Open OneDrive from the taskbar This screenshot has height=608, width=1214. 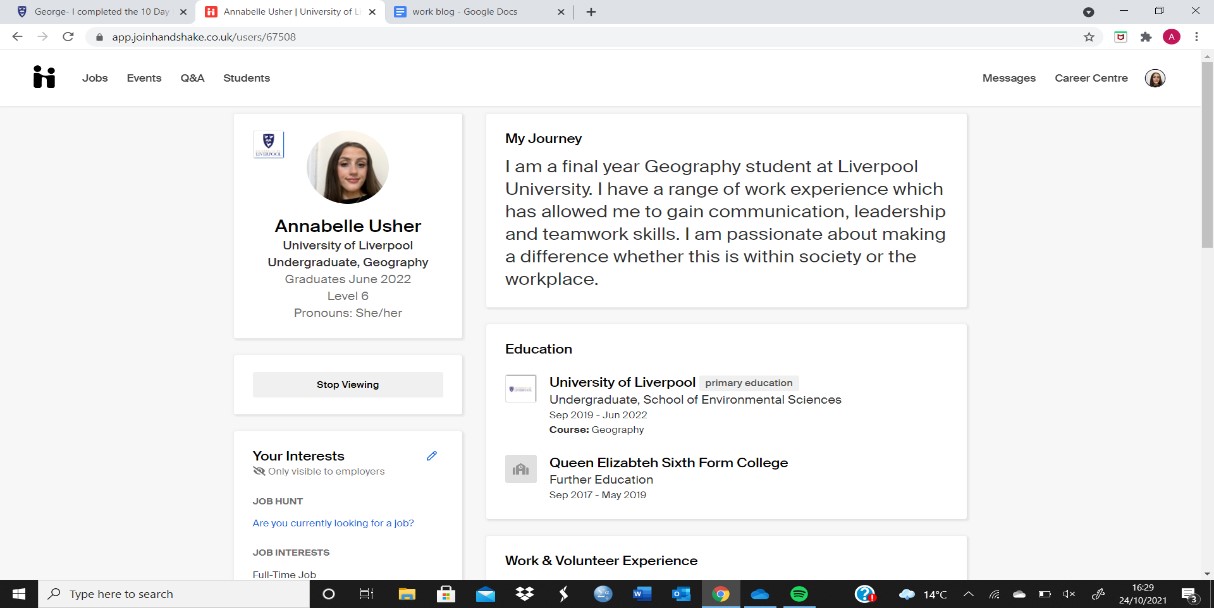[x=760, y=594]
